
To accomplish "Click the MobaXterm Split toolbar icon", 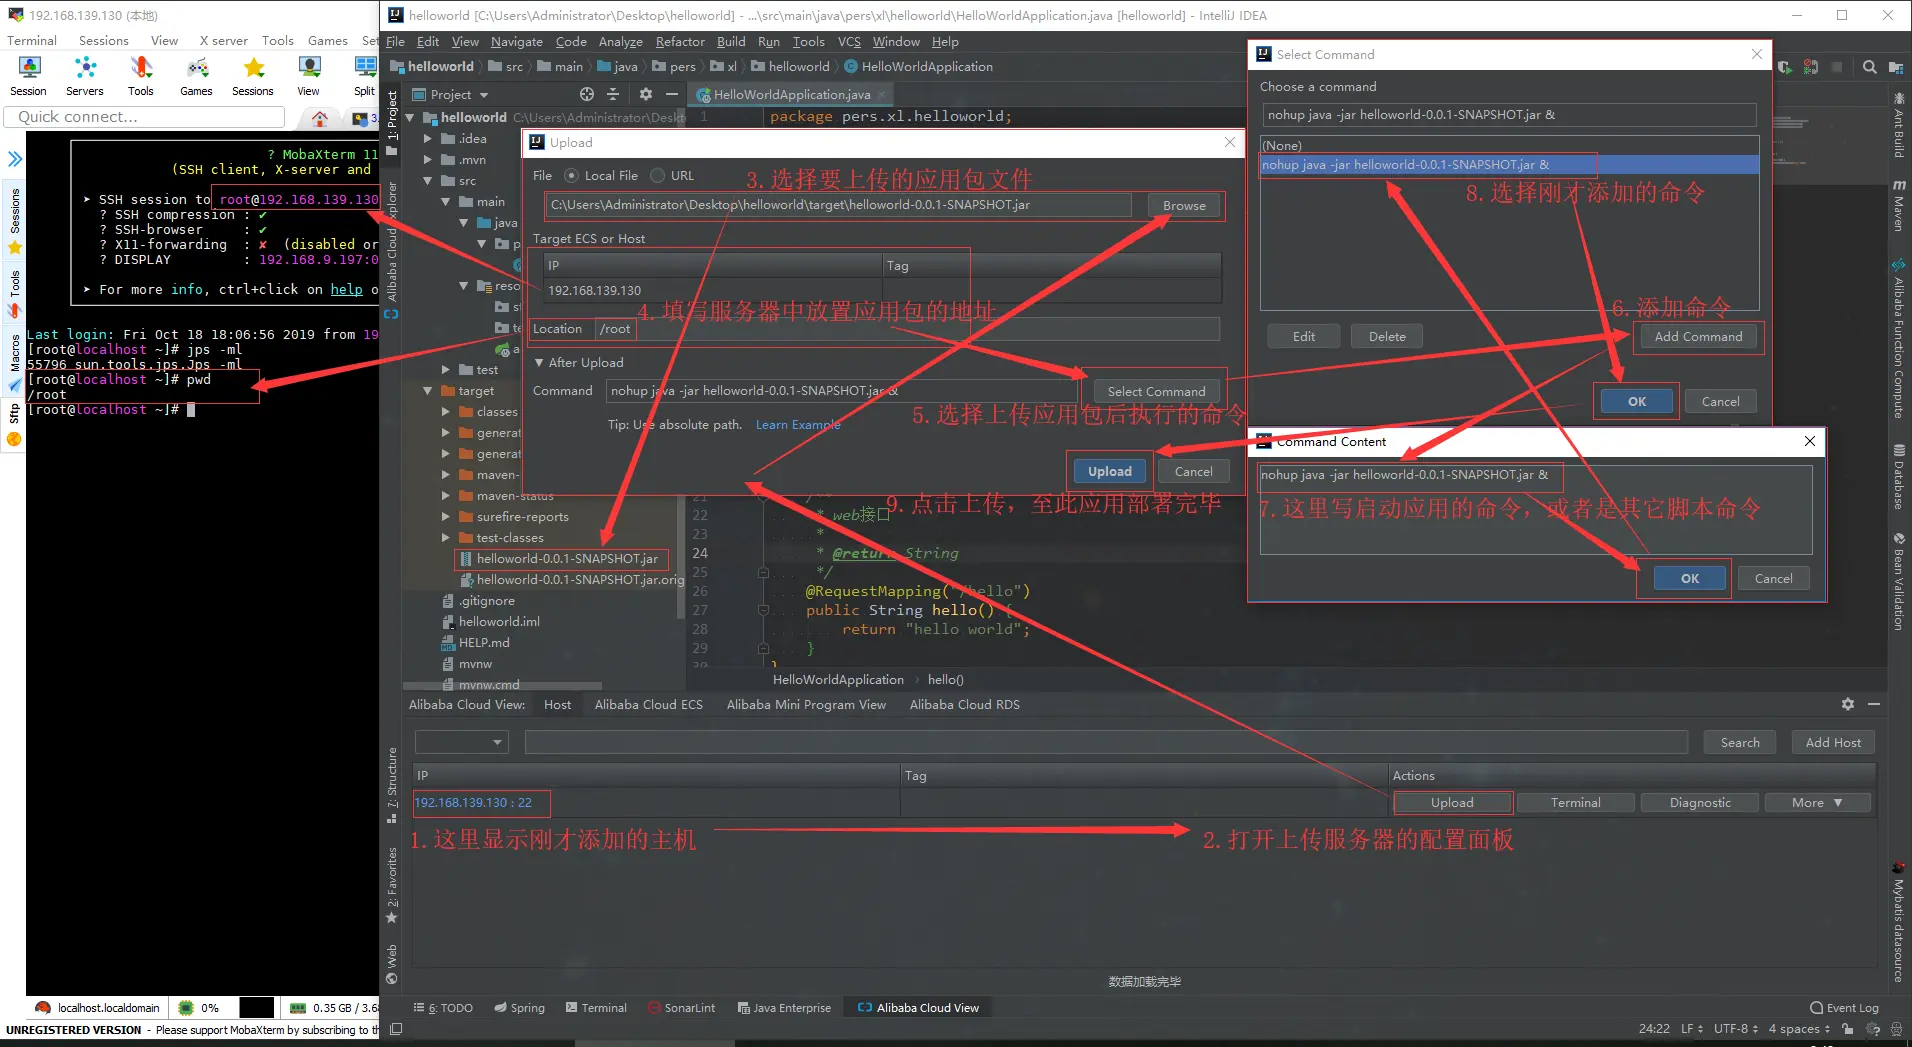I will tap(365, 75).
